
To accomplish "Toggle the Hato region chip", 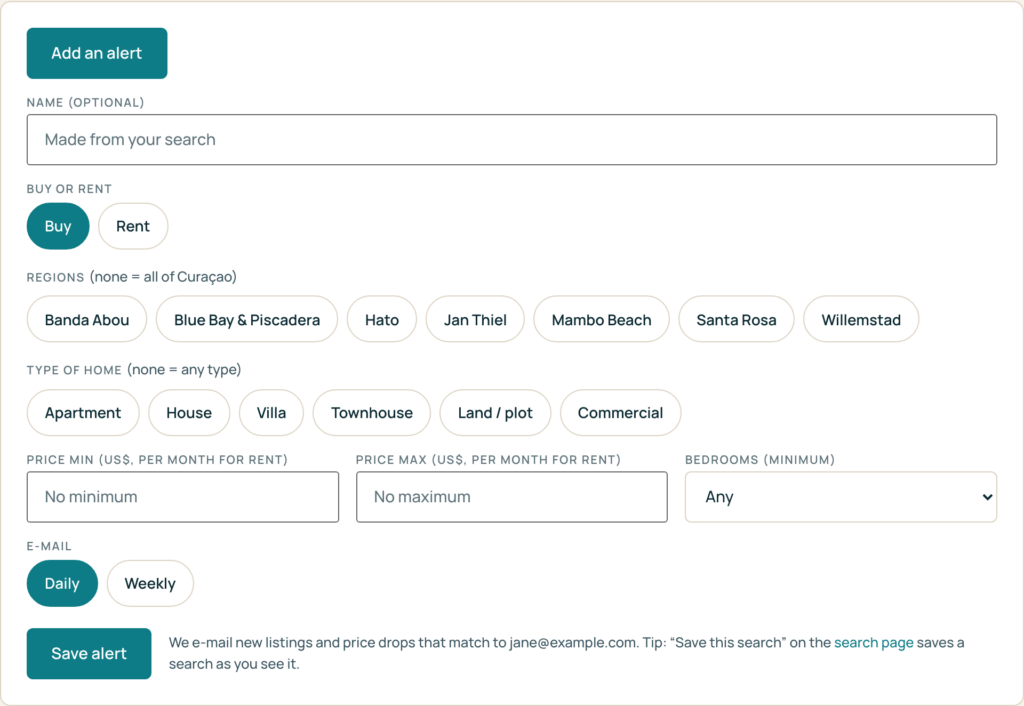I will click(x=381, y=319).
